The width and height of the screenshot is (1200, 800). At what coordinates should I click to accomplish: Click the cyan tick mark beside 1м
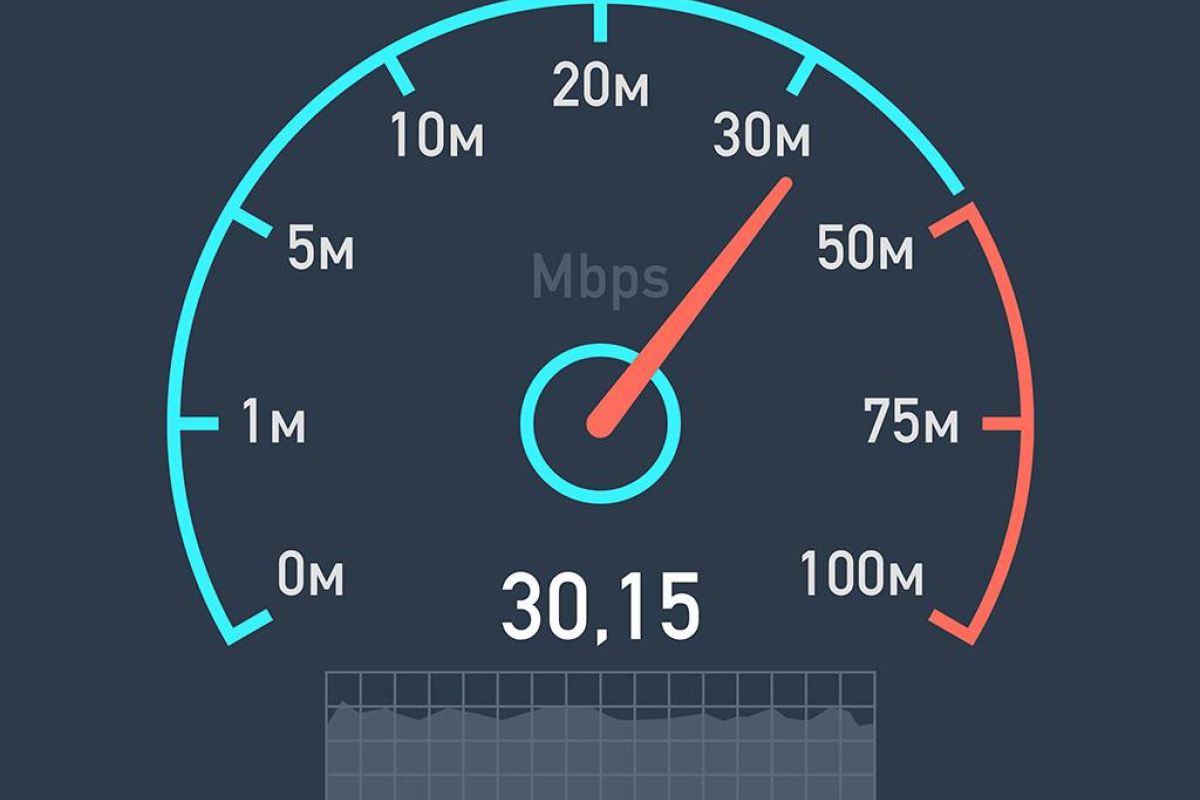click(x=198, y=425)
